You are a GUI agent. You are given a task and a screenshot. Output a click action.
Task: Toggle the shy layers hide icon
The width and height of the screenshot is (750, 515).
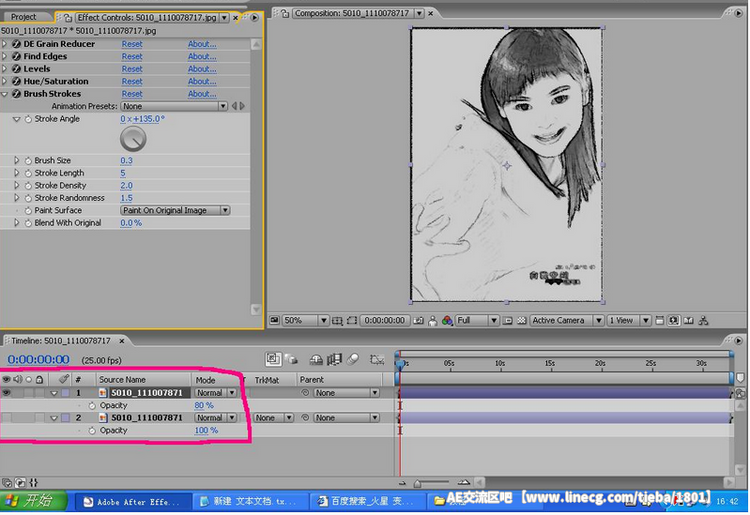coord(316,359)
